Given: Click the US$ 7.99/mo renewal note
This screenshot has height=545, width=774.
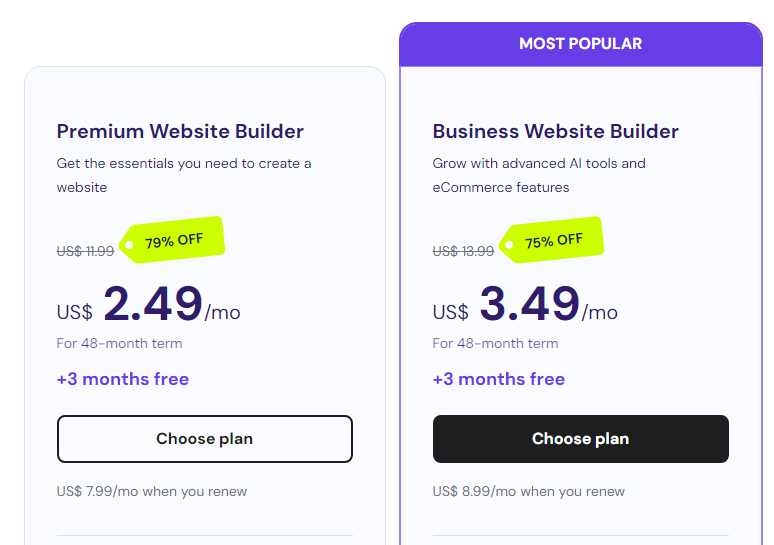Looking at the screenshot, I should 152,491.
